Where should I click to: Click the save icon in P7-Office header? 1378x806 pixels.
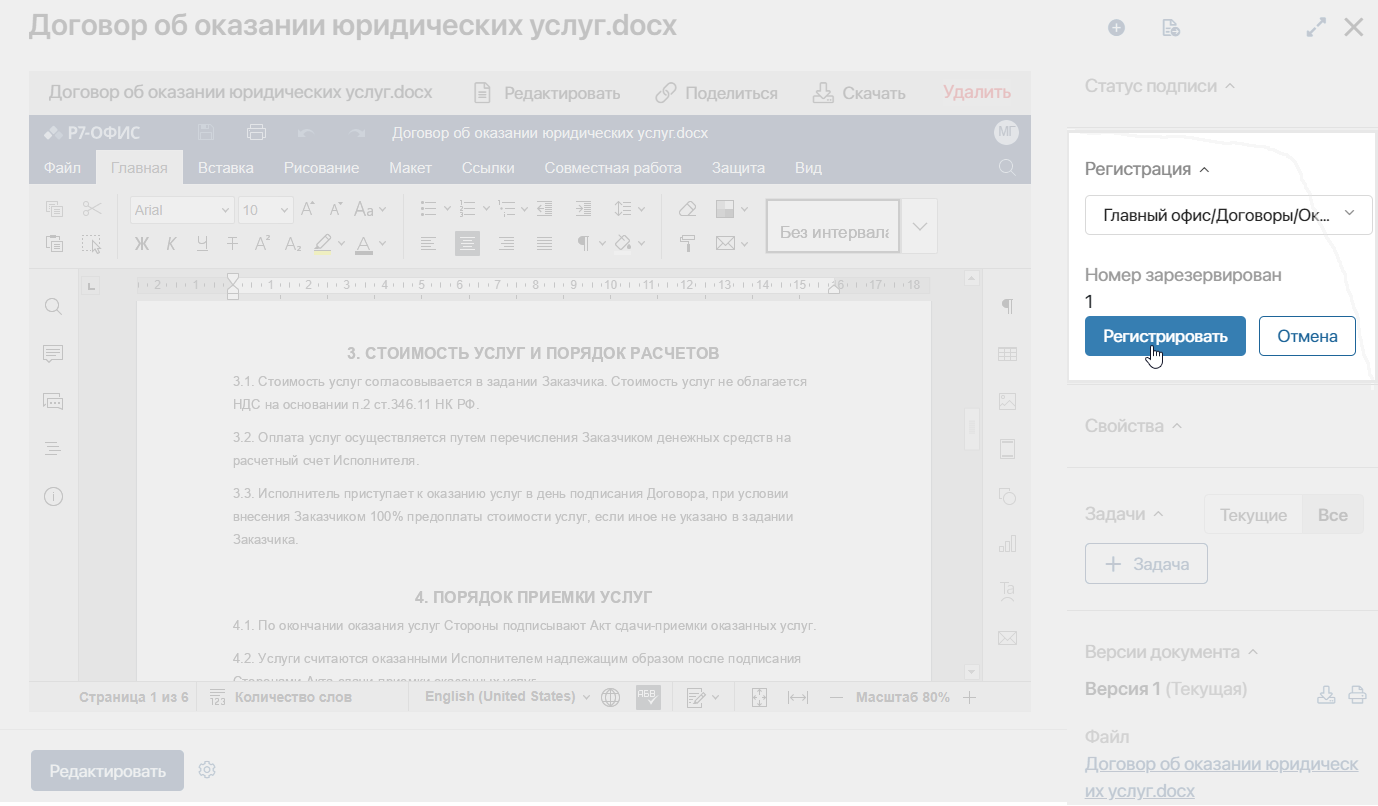pos(207,133)
